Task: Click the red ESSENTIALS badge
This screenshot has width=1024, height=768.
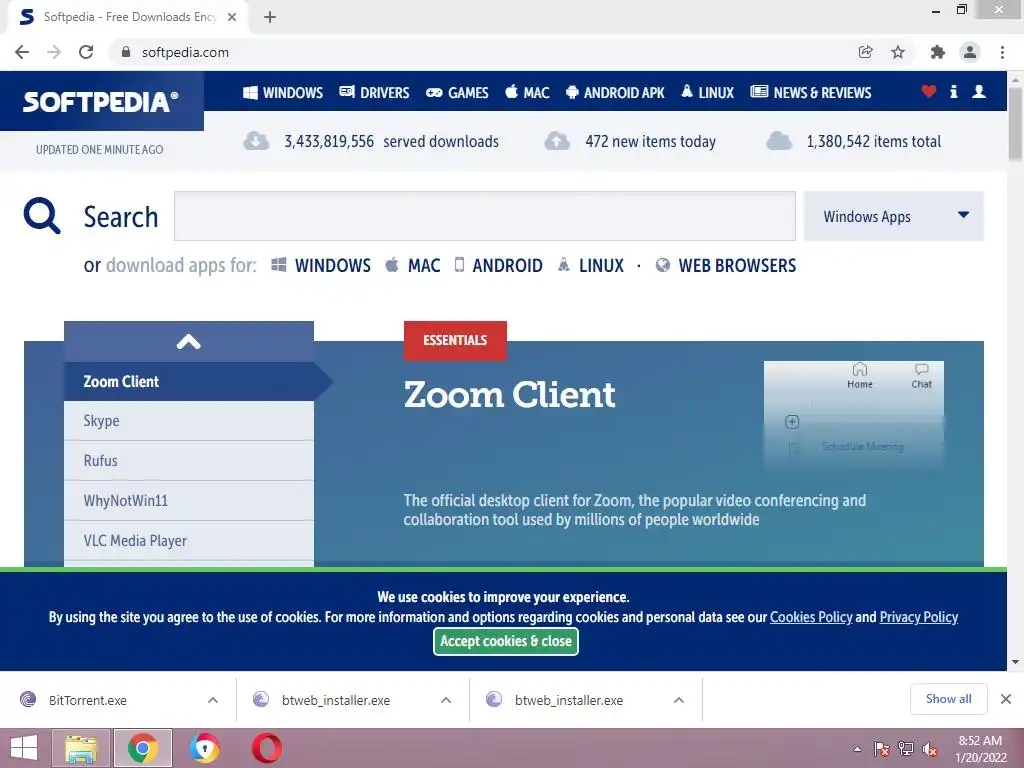Action: pos(455,340)
